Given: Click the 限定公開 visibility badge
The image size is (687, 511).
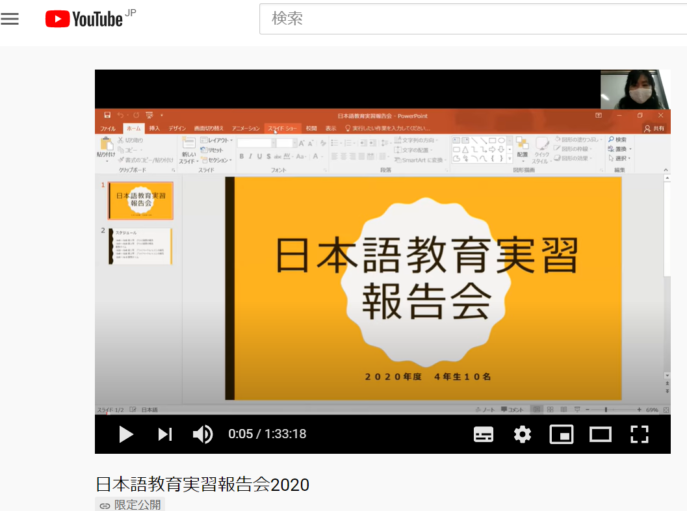Looking at the screenshot, I should [x=130, y=504].
